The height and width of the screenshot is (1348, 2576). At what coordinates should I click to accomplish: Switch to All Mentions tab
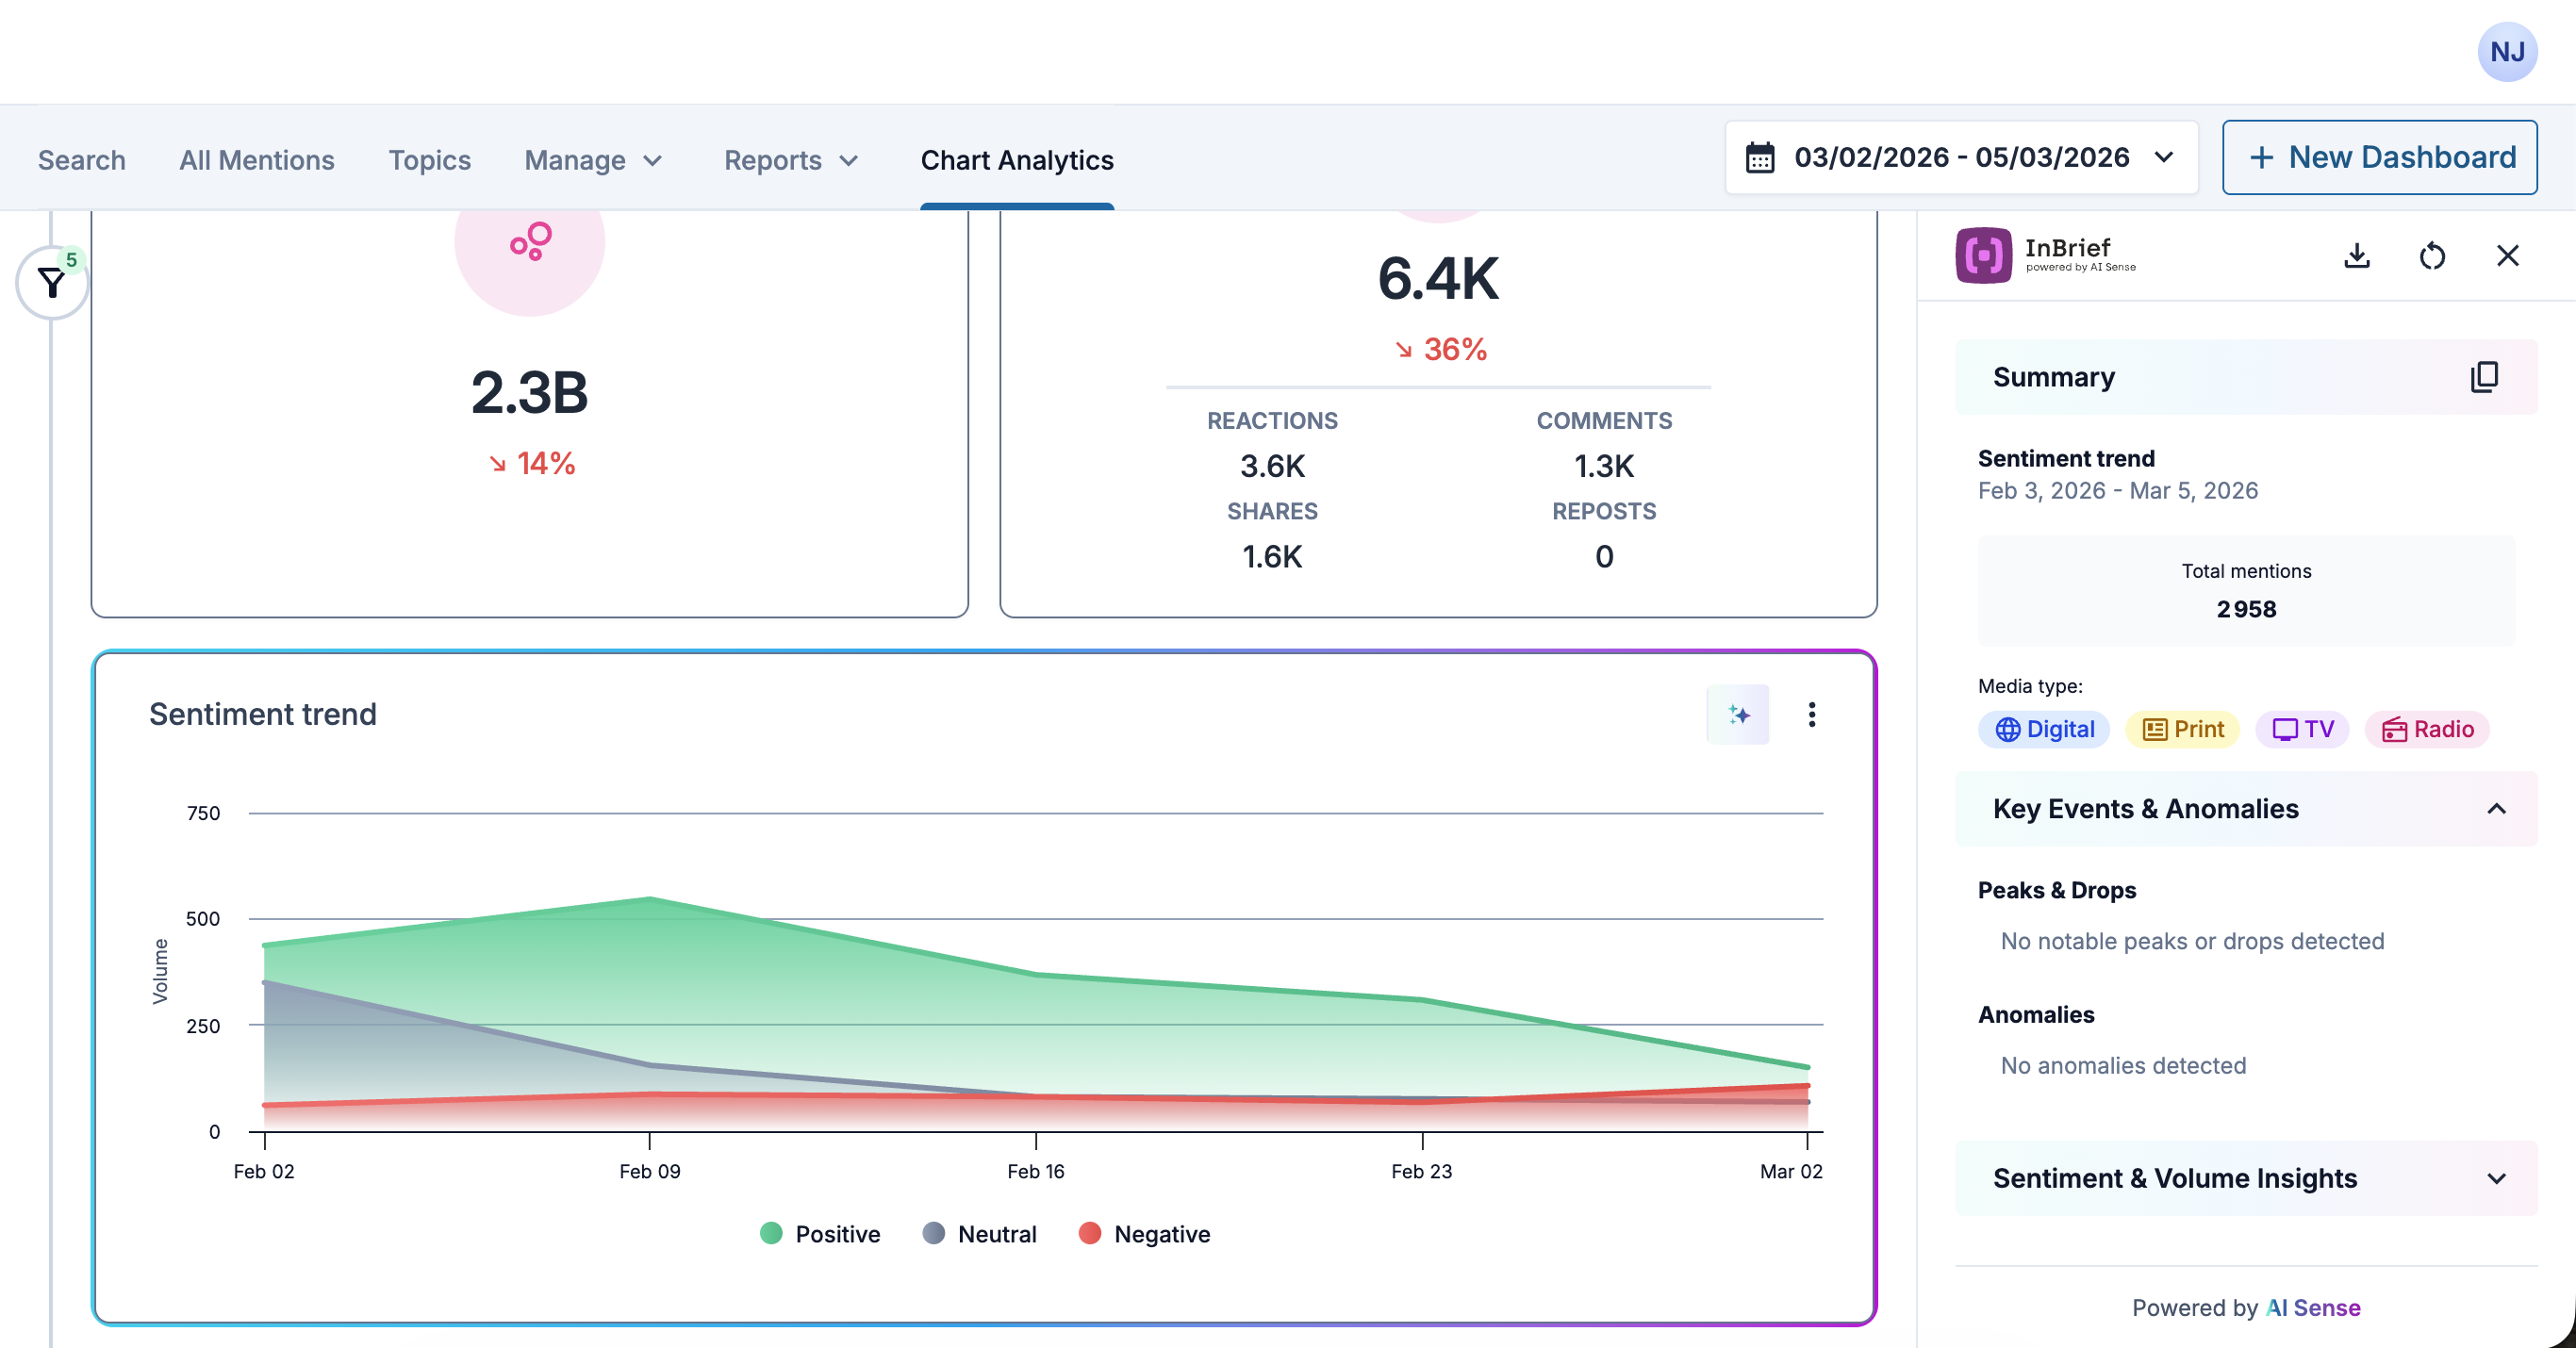(256, 160)
